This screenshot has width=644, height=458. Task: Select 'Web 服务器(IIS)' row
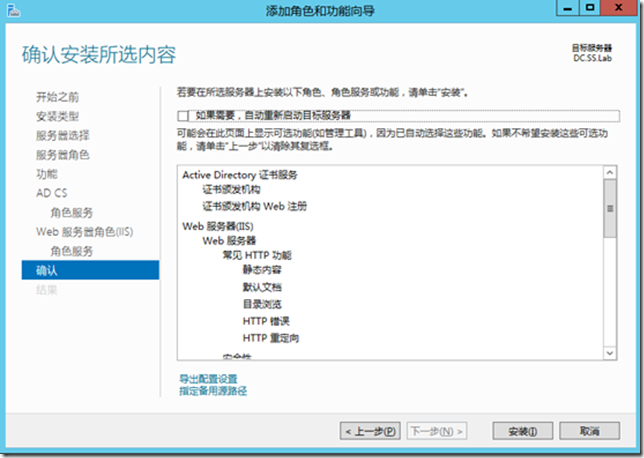coord(218,226)
